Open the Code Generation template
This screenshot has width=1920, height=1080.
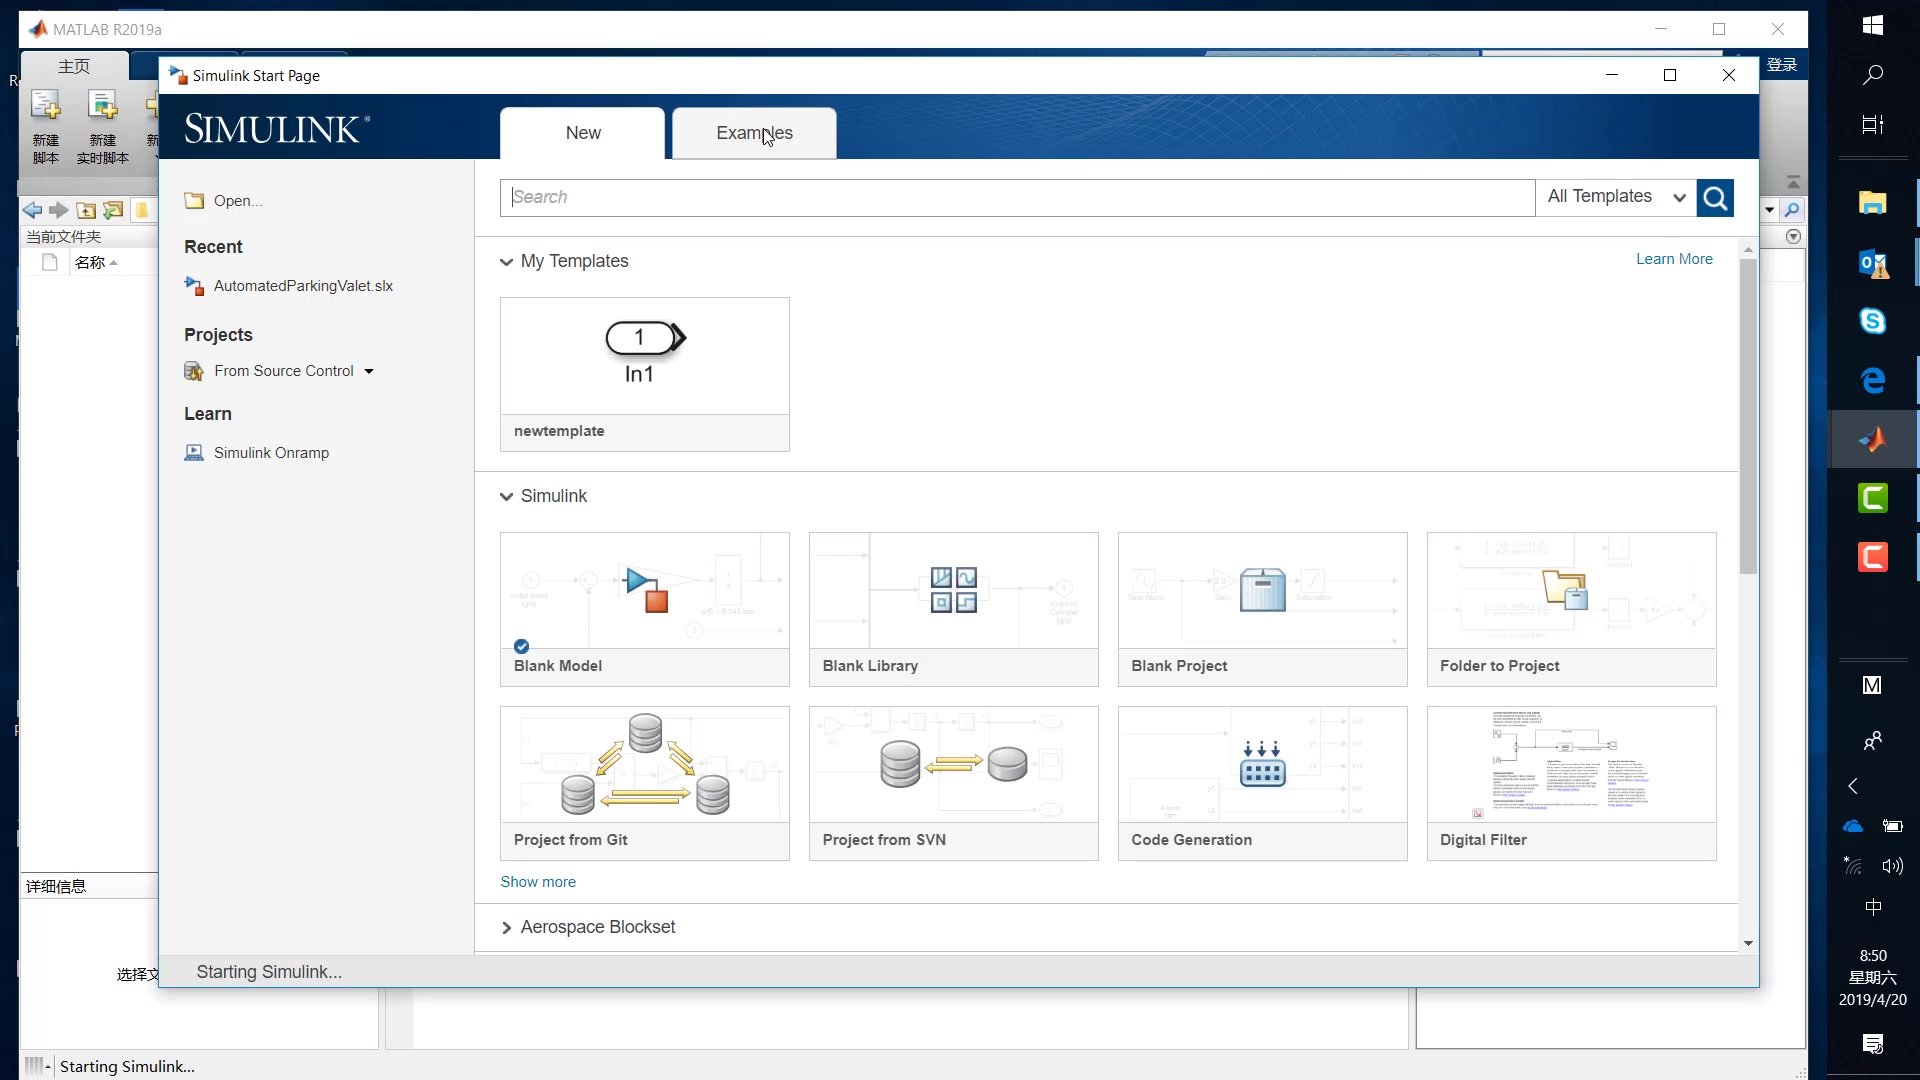click(x=1262, y=783)
